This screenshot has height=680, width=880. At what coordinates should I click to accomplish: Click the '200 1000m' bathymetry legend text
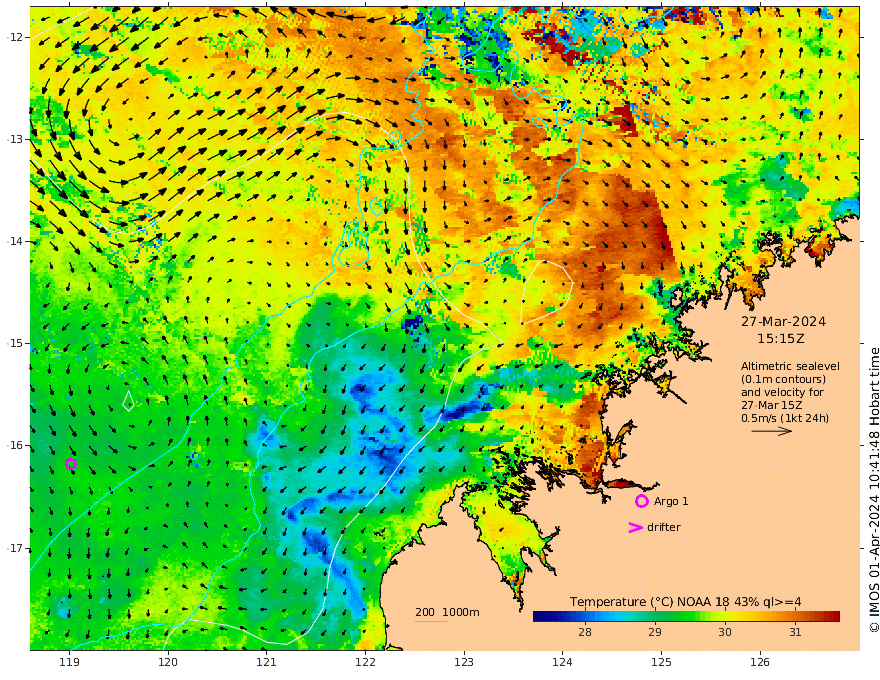tap(447, 612)
